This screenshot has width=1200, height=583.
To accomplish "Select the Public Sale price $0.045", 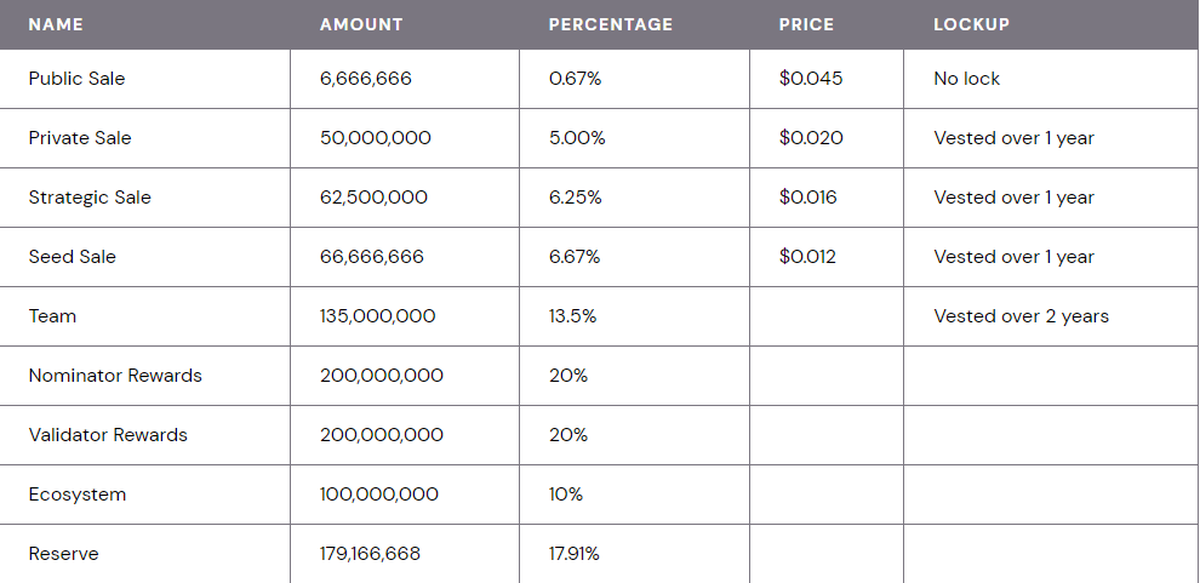I will (810, 79).
